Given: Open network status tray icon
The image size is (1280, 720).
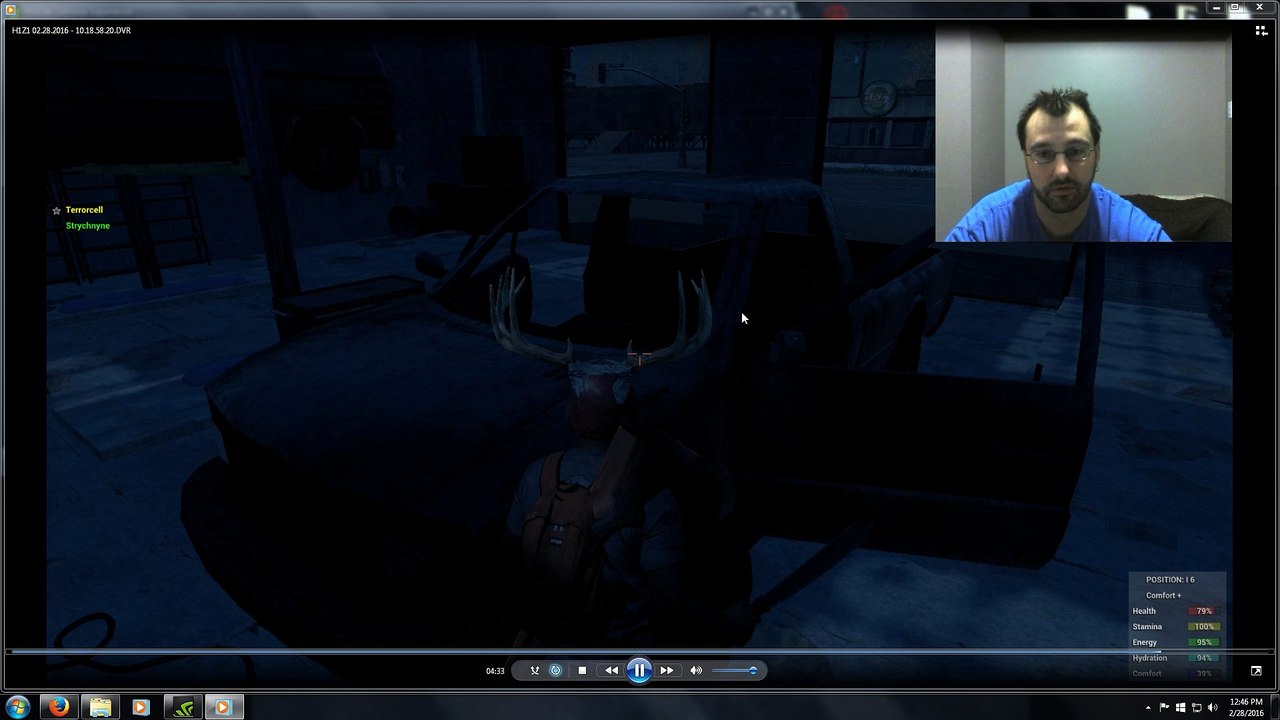Looking at the screenshot, I should pos(1196,708).
